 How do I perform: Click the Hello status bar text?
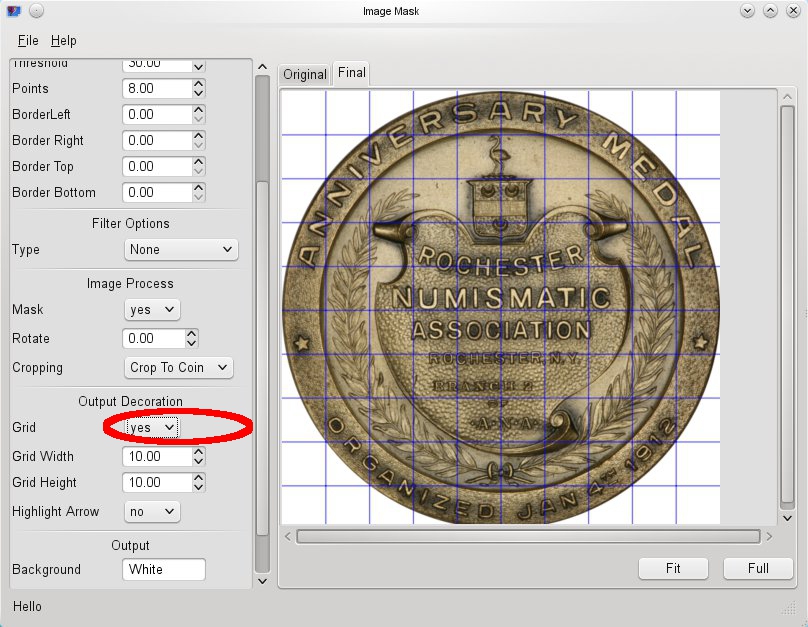pyautogui.click(x=27, y=606)
